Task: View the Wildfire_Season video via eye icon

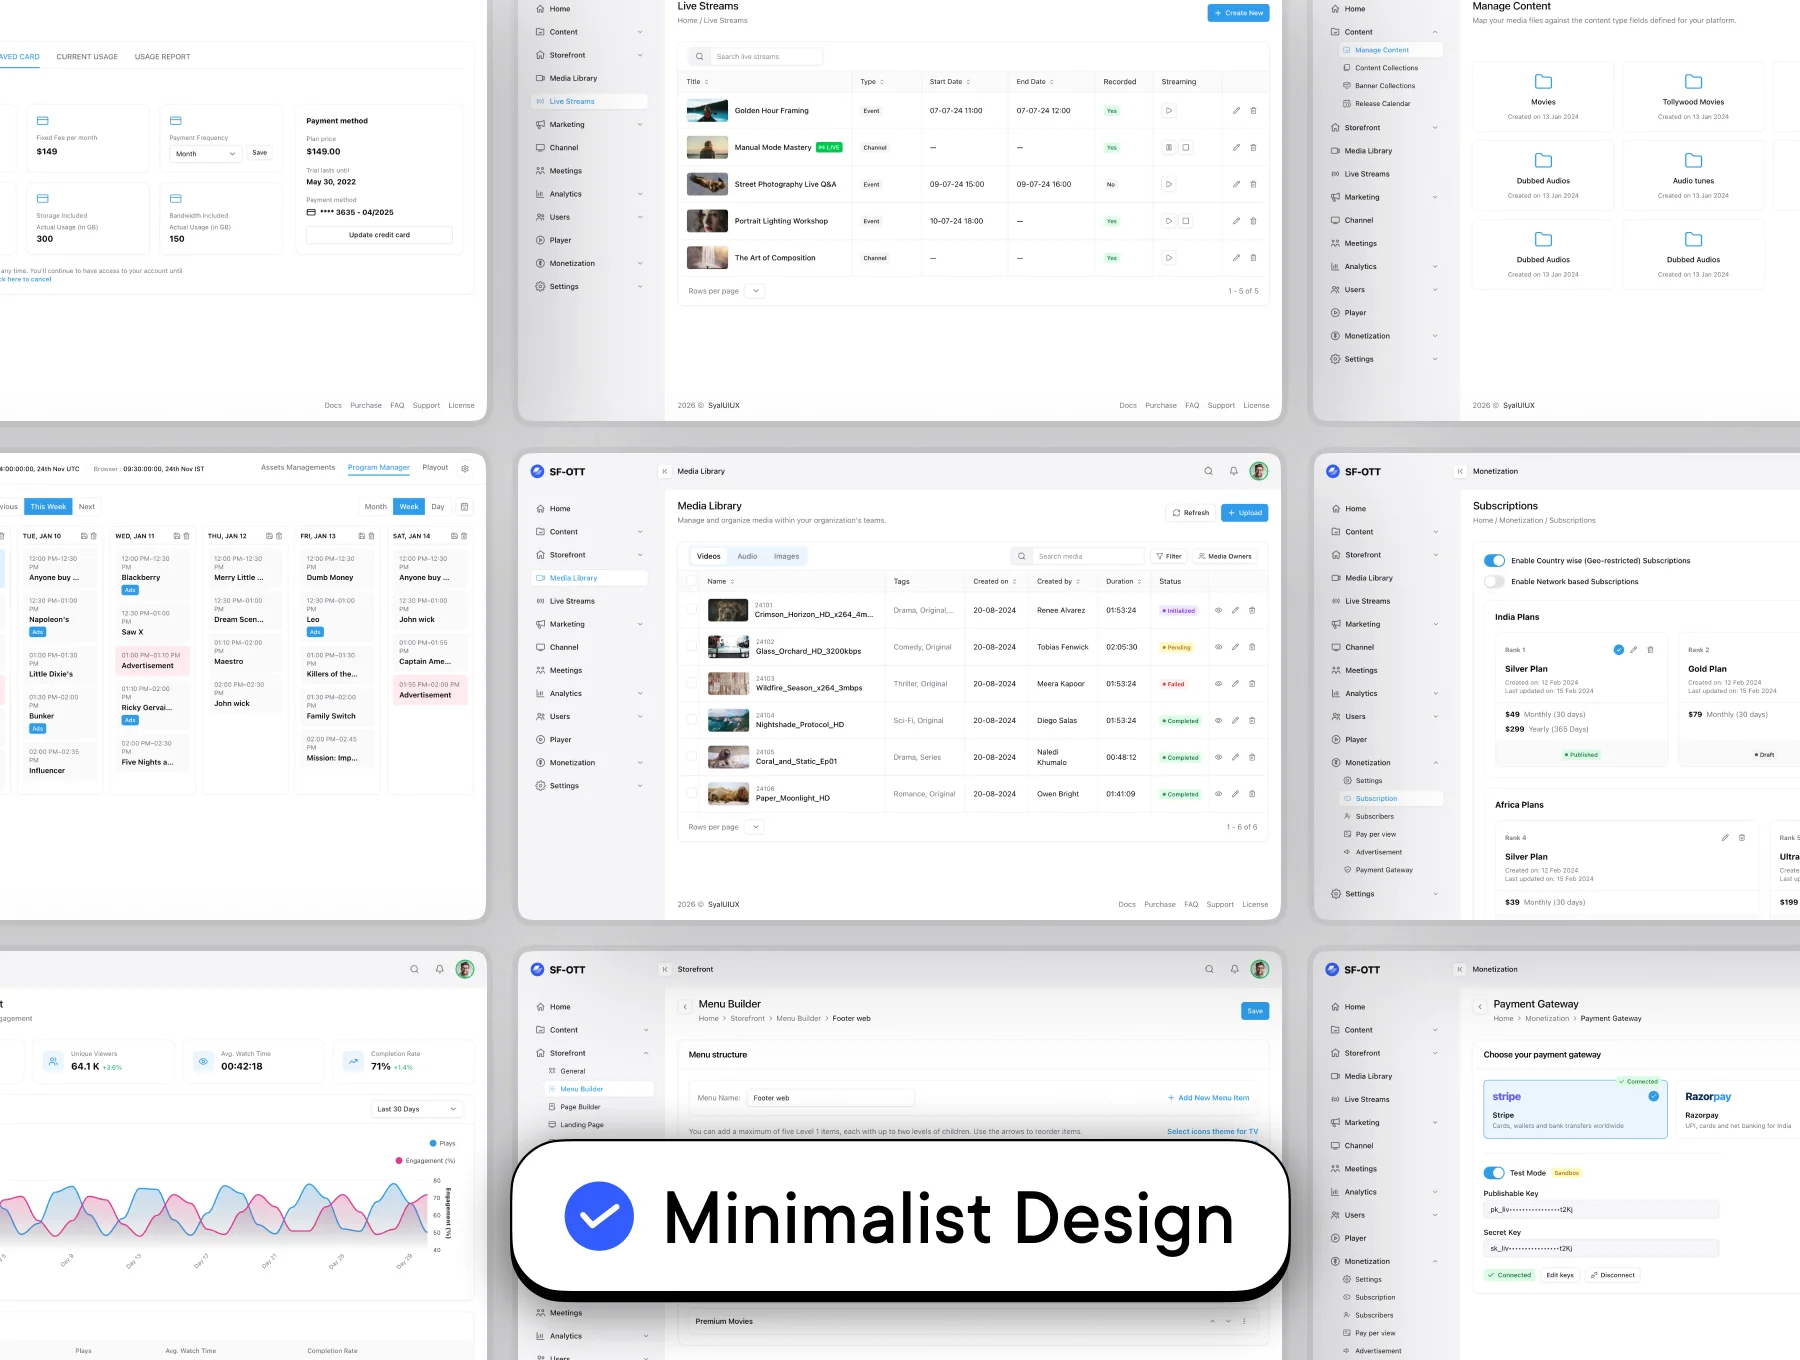Action: click(x=1218, y=684)
